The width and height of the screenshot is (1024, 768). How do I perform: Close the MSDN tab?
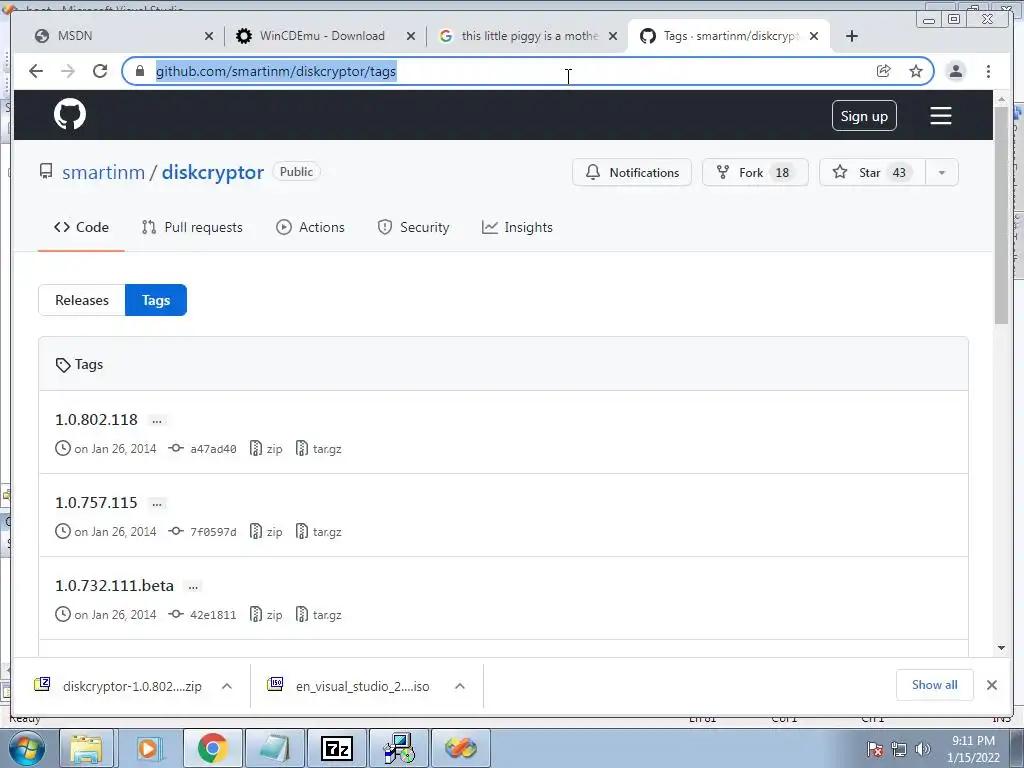[x=209, y=36]
